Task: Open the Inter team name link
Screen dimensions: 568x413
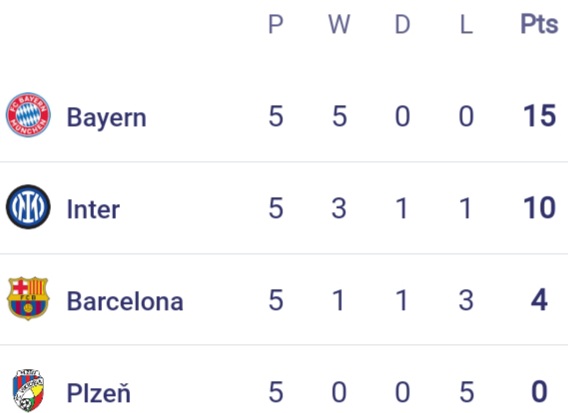Action: point(93,209)
